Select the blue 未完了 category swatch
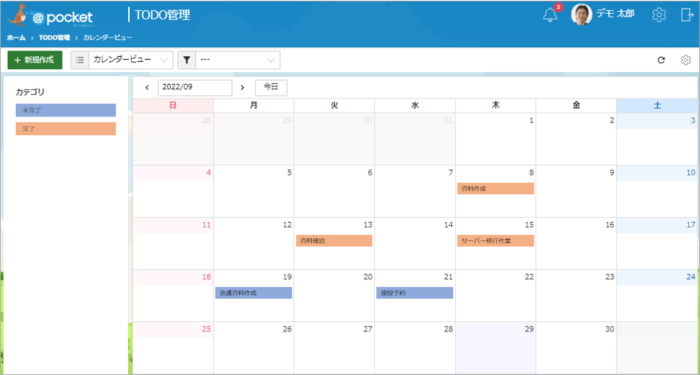Viewport: 700px width, 375px height. tap(66, 110)
